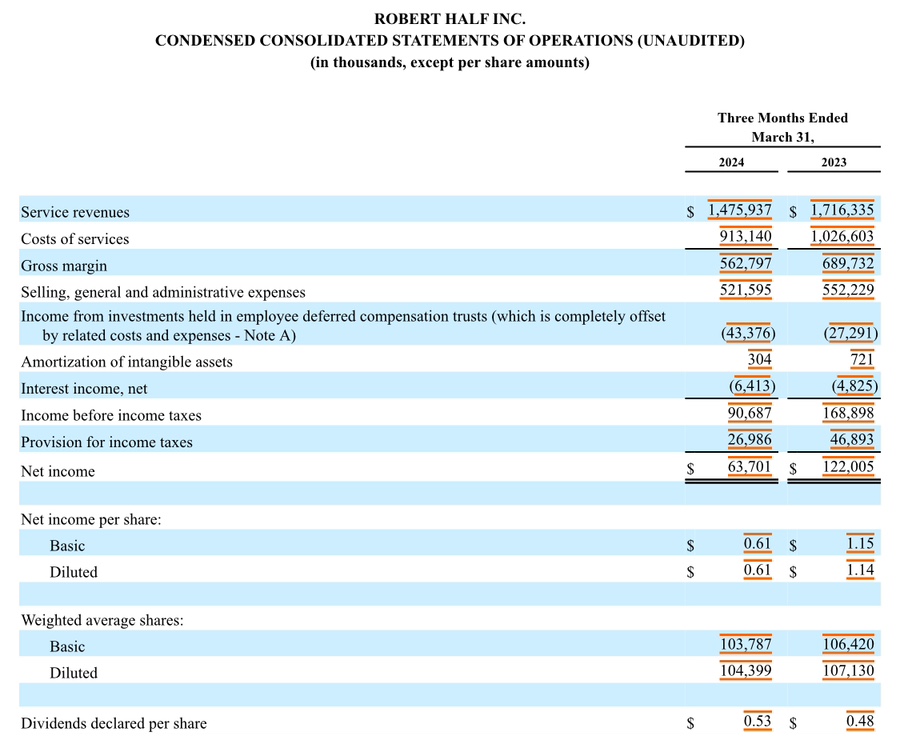
Task: Click net income value 122,005
Action: pos(848,466)
